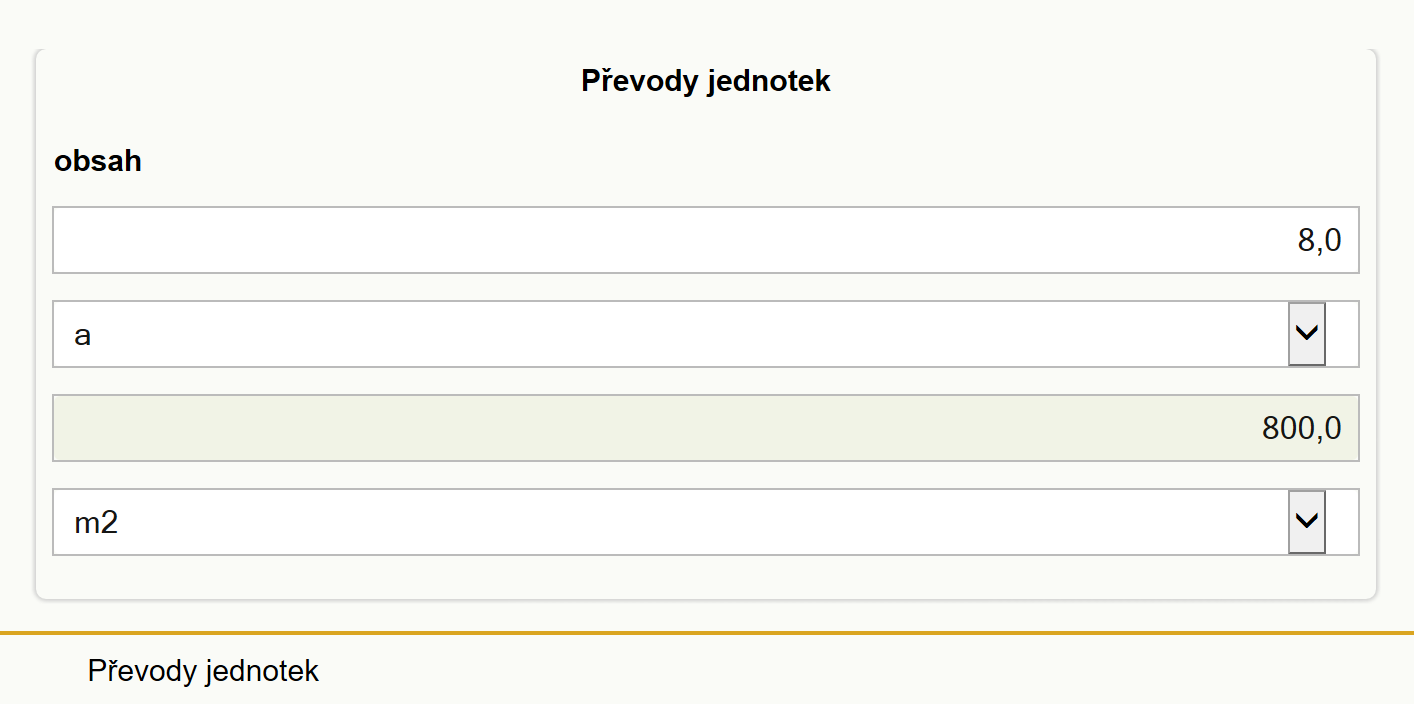Select the result field showing 800,0

(706, 428)
